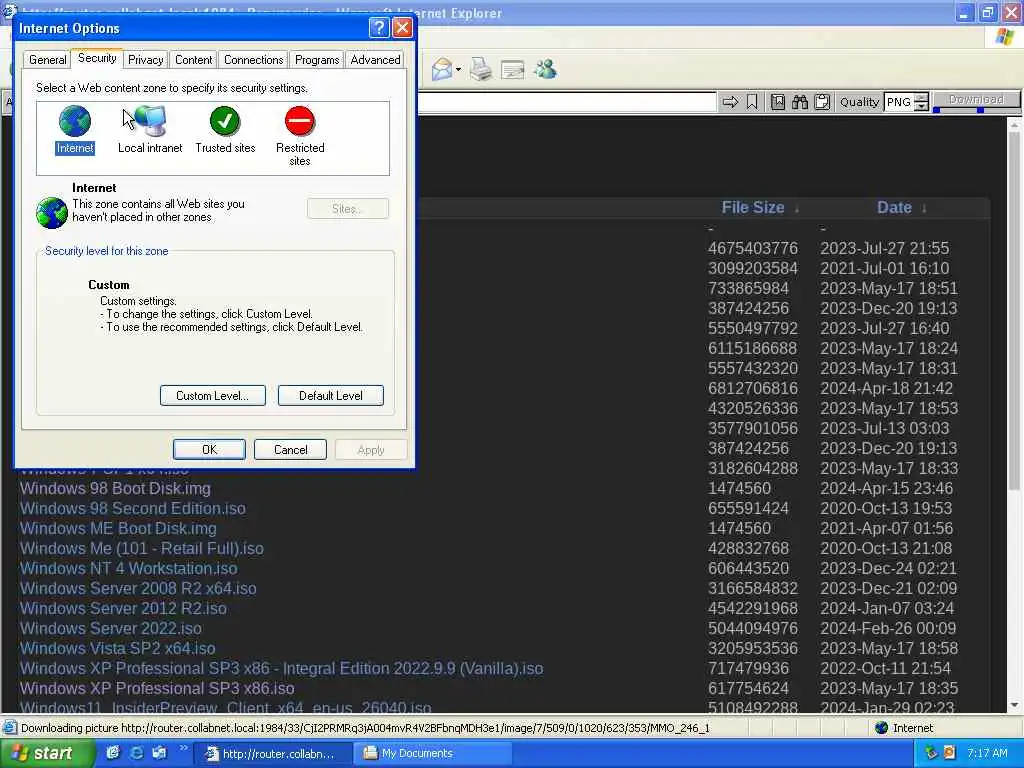Open Windows Server 2008 R2 x64.iso link
Screen dimensions: 1024x768
click(138, 588)
